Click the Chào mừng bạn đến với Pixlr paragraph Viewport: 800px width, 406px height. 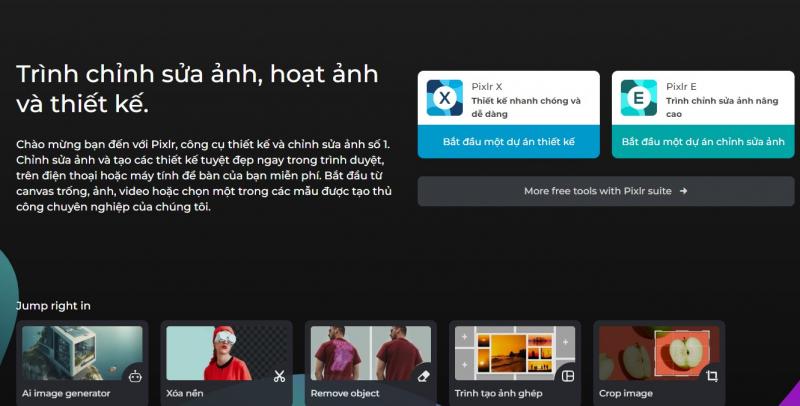click(x=204, y=175)
